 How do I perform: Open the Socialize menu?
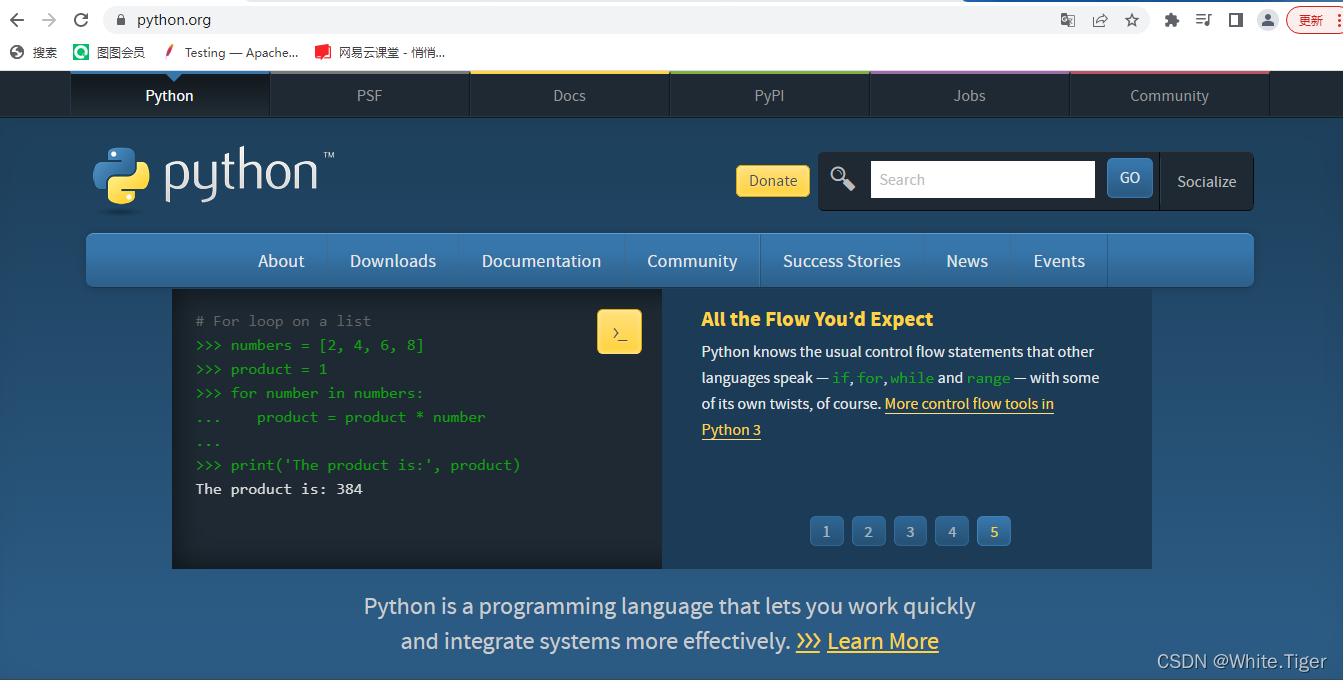(x=1207, y=181)
